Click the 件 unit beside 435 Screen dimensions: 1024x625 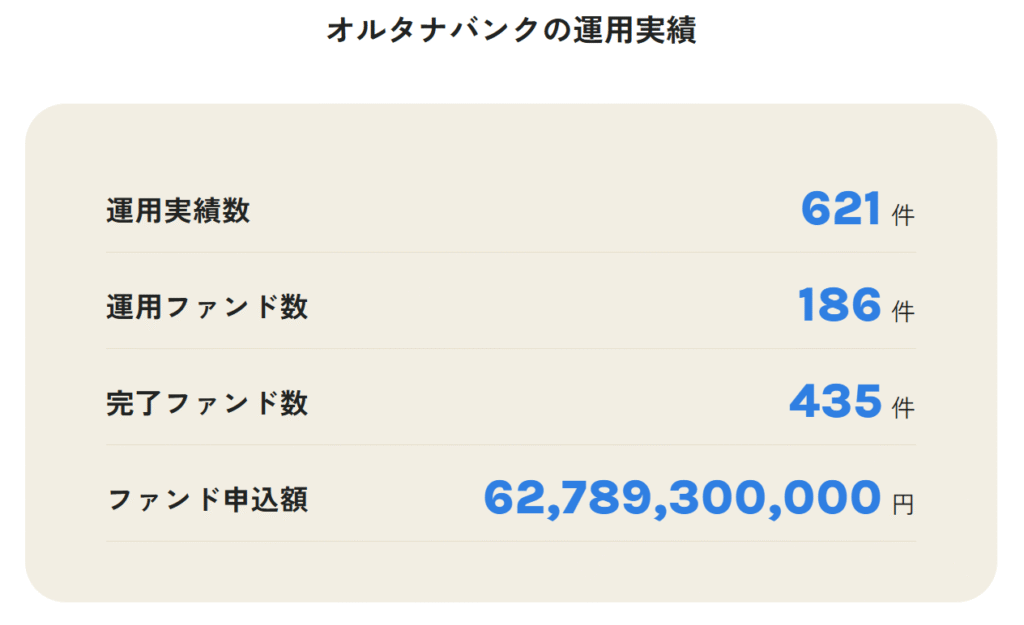click(903, 407)
